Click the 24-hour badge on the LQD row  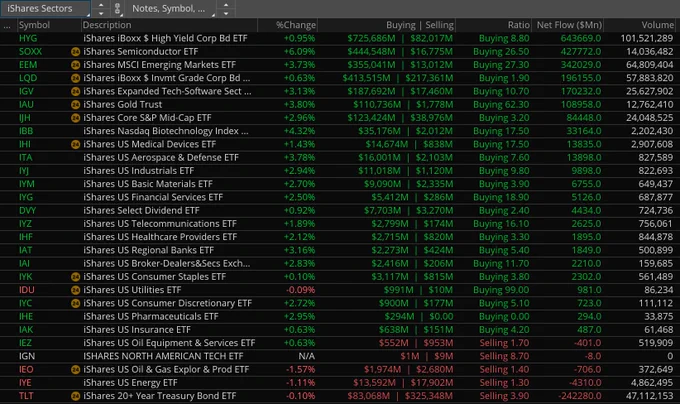pos(75,78)
